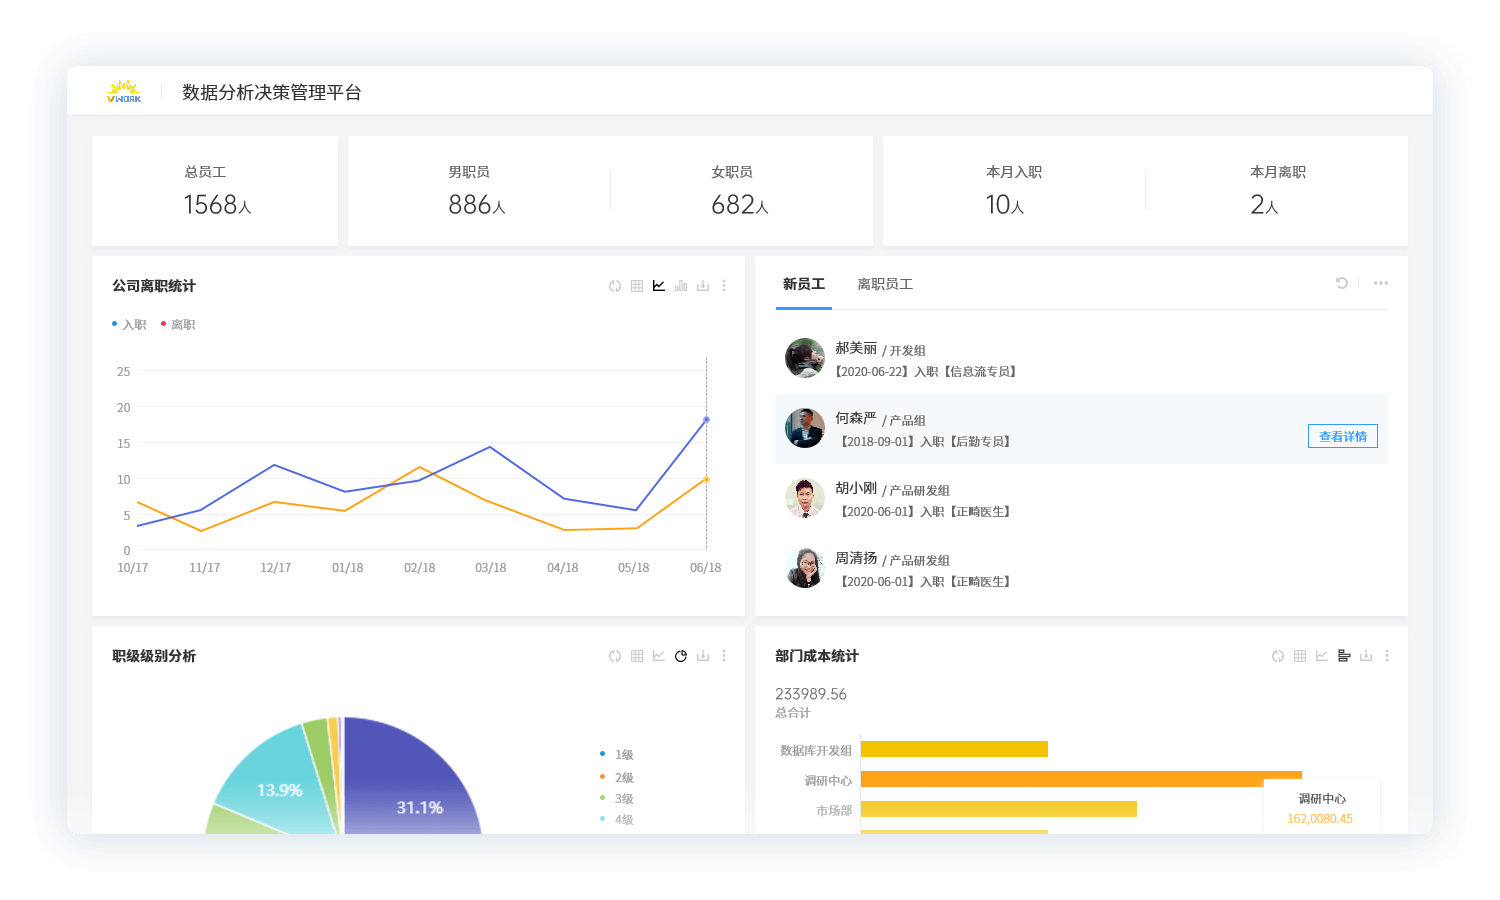The image size is (1500, 900).
Task: Toggle 入职 series in chart legend
Action: pos(129,325)
